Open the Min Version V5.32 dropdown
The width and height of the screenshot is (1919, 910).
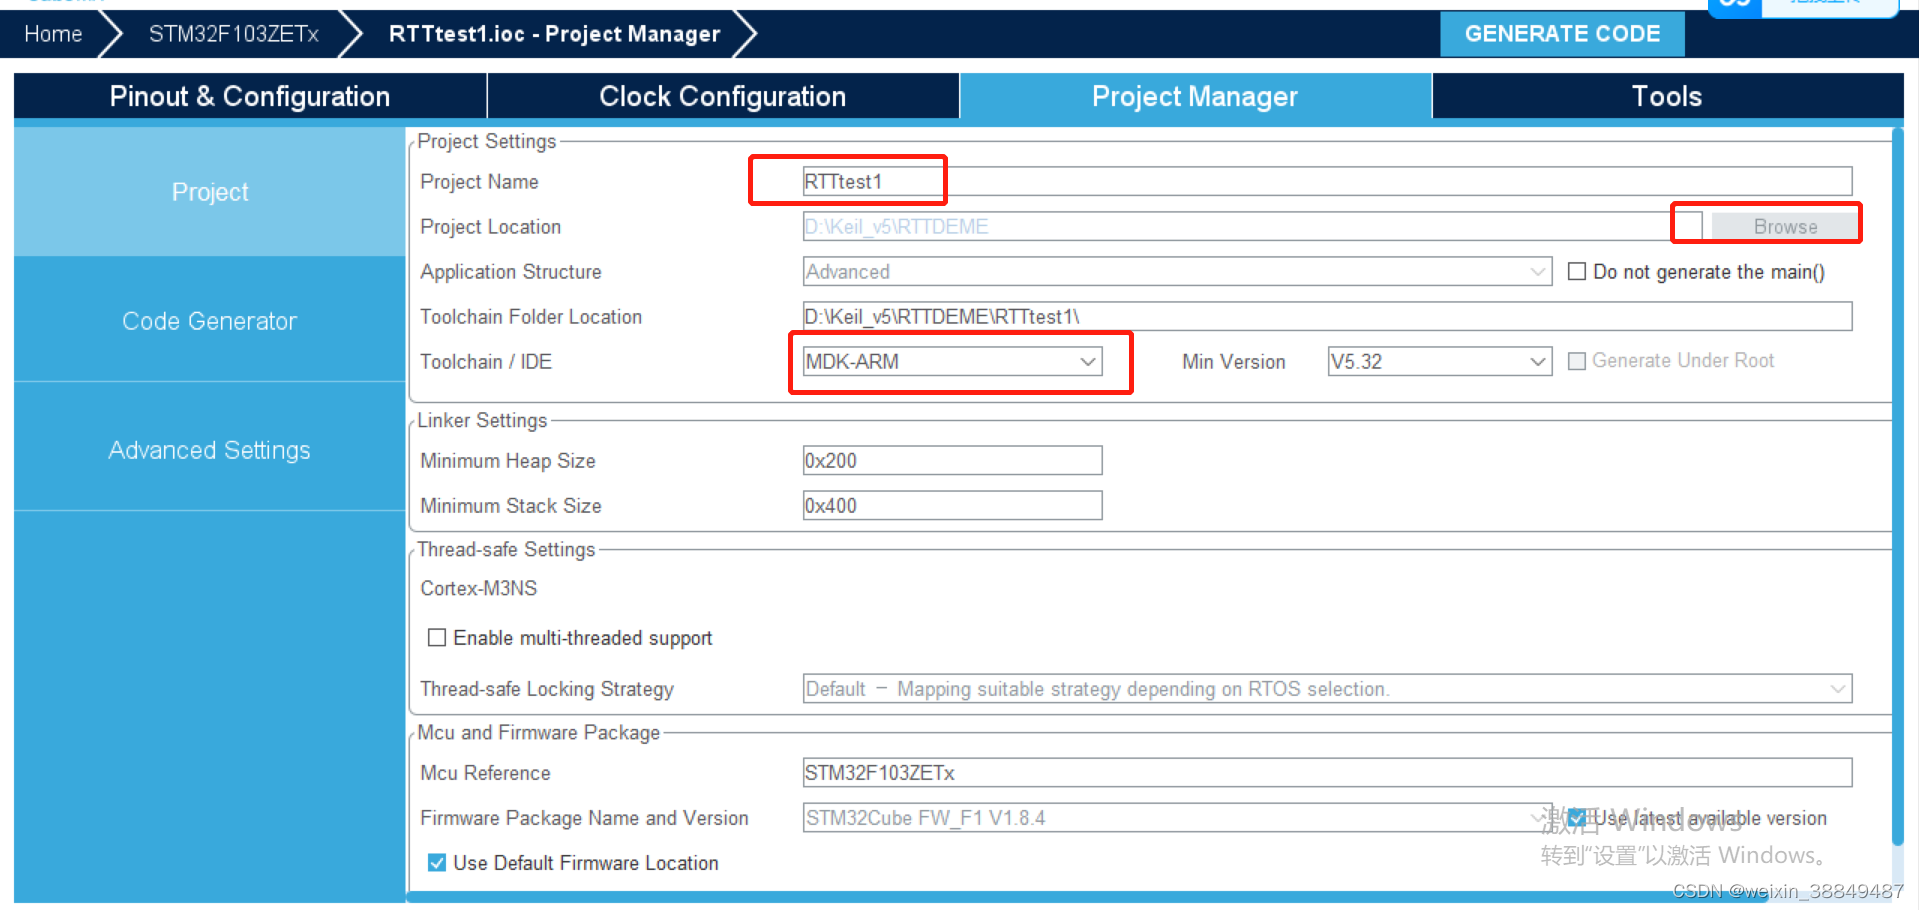click(x=1439, y=362)
